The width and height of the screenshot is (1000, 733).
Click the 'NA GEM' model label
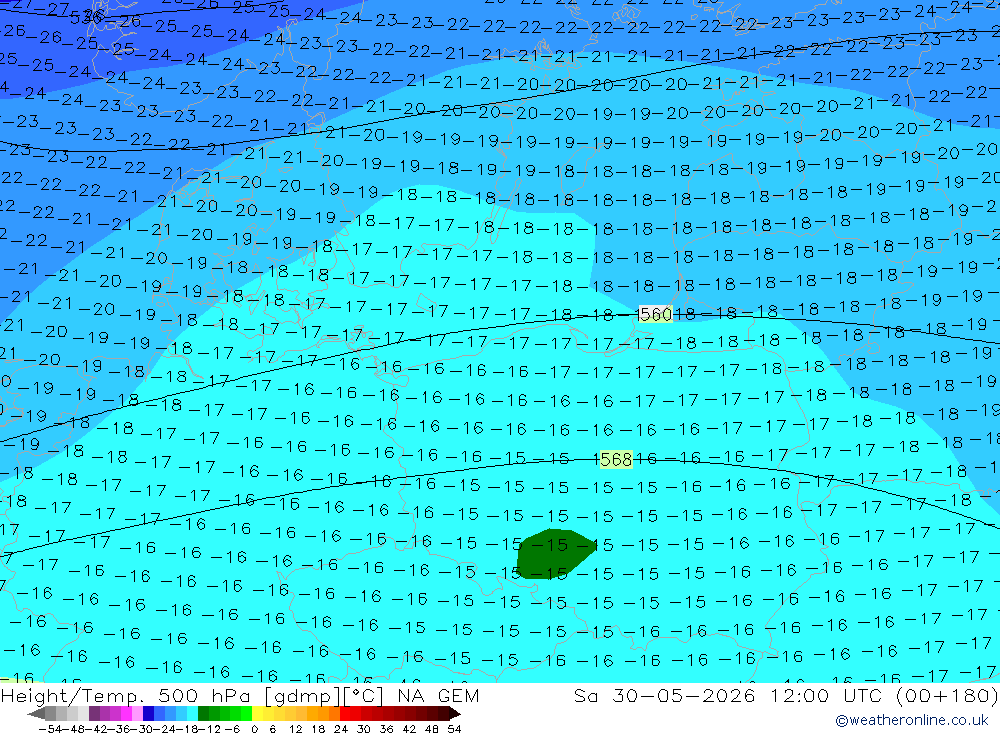coord(438,695)
